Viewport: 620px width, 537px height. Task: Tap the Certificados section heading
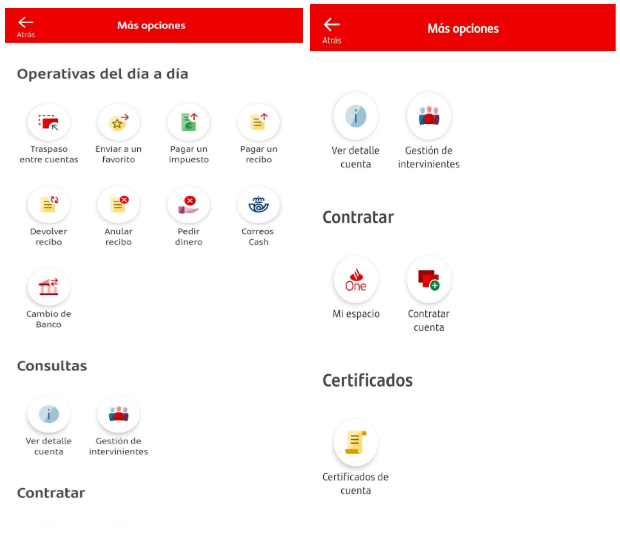tap(367, 380)
